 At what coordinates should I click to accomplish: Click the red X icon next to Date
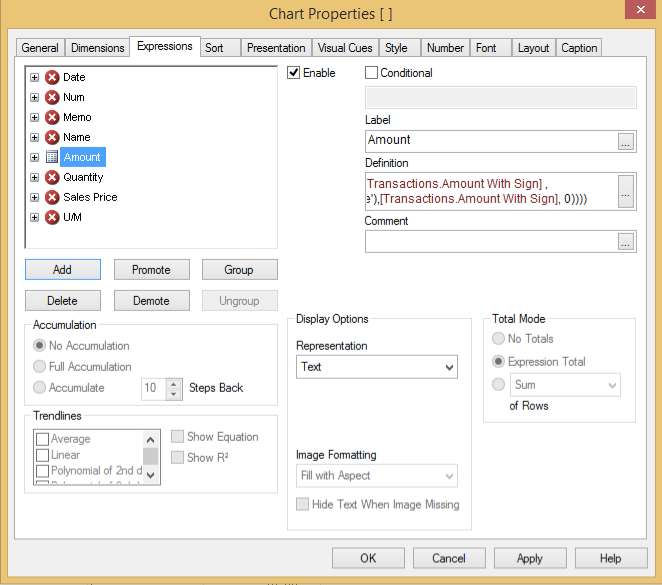point(52,77)
